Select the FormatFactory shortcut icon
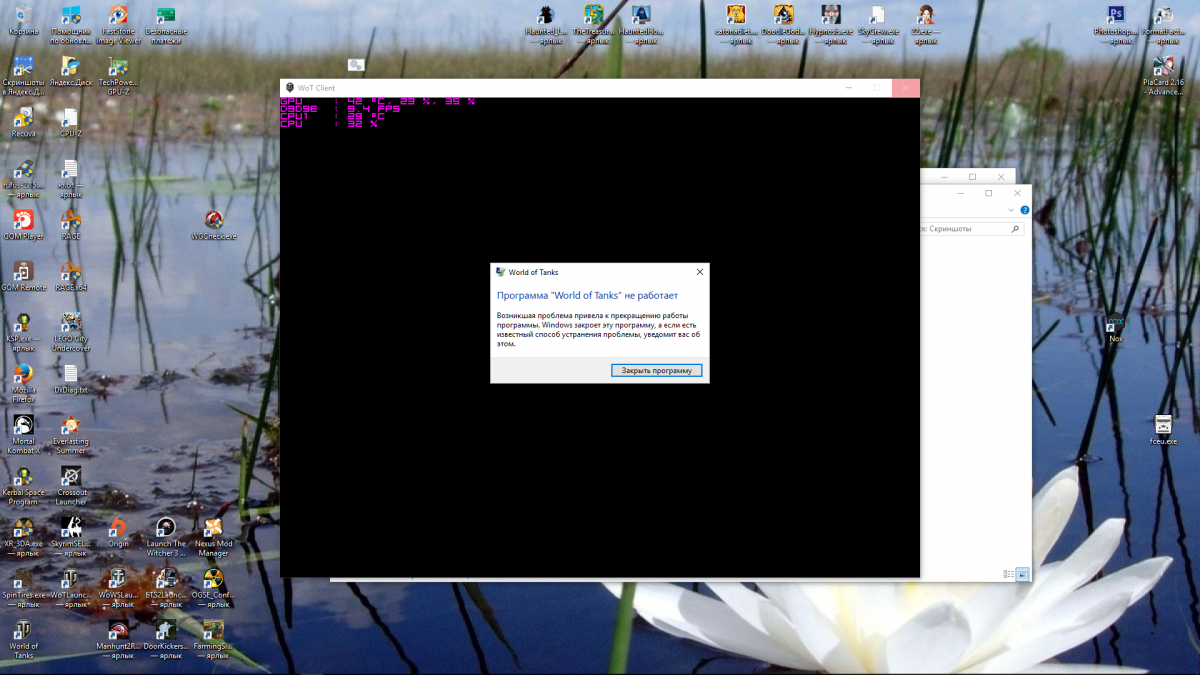The image size is (1200, 675). tap(1163, 24)
